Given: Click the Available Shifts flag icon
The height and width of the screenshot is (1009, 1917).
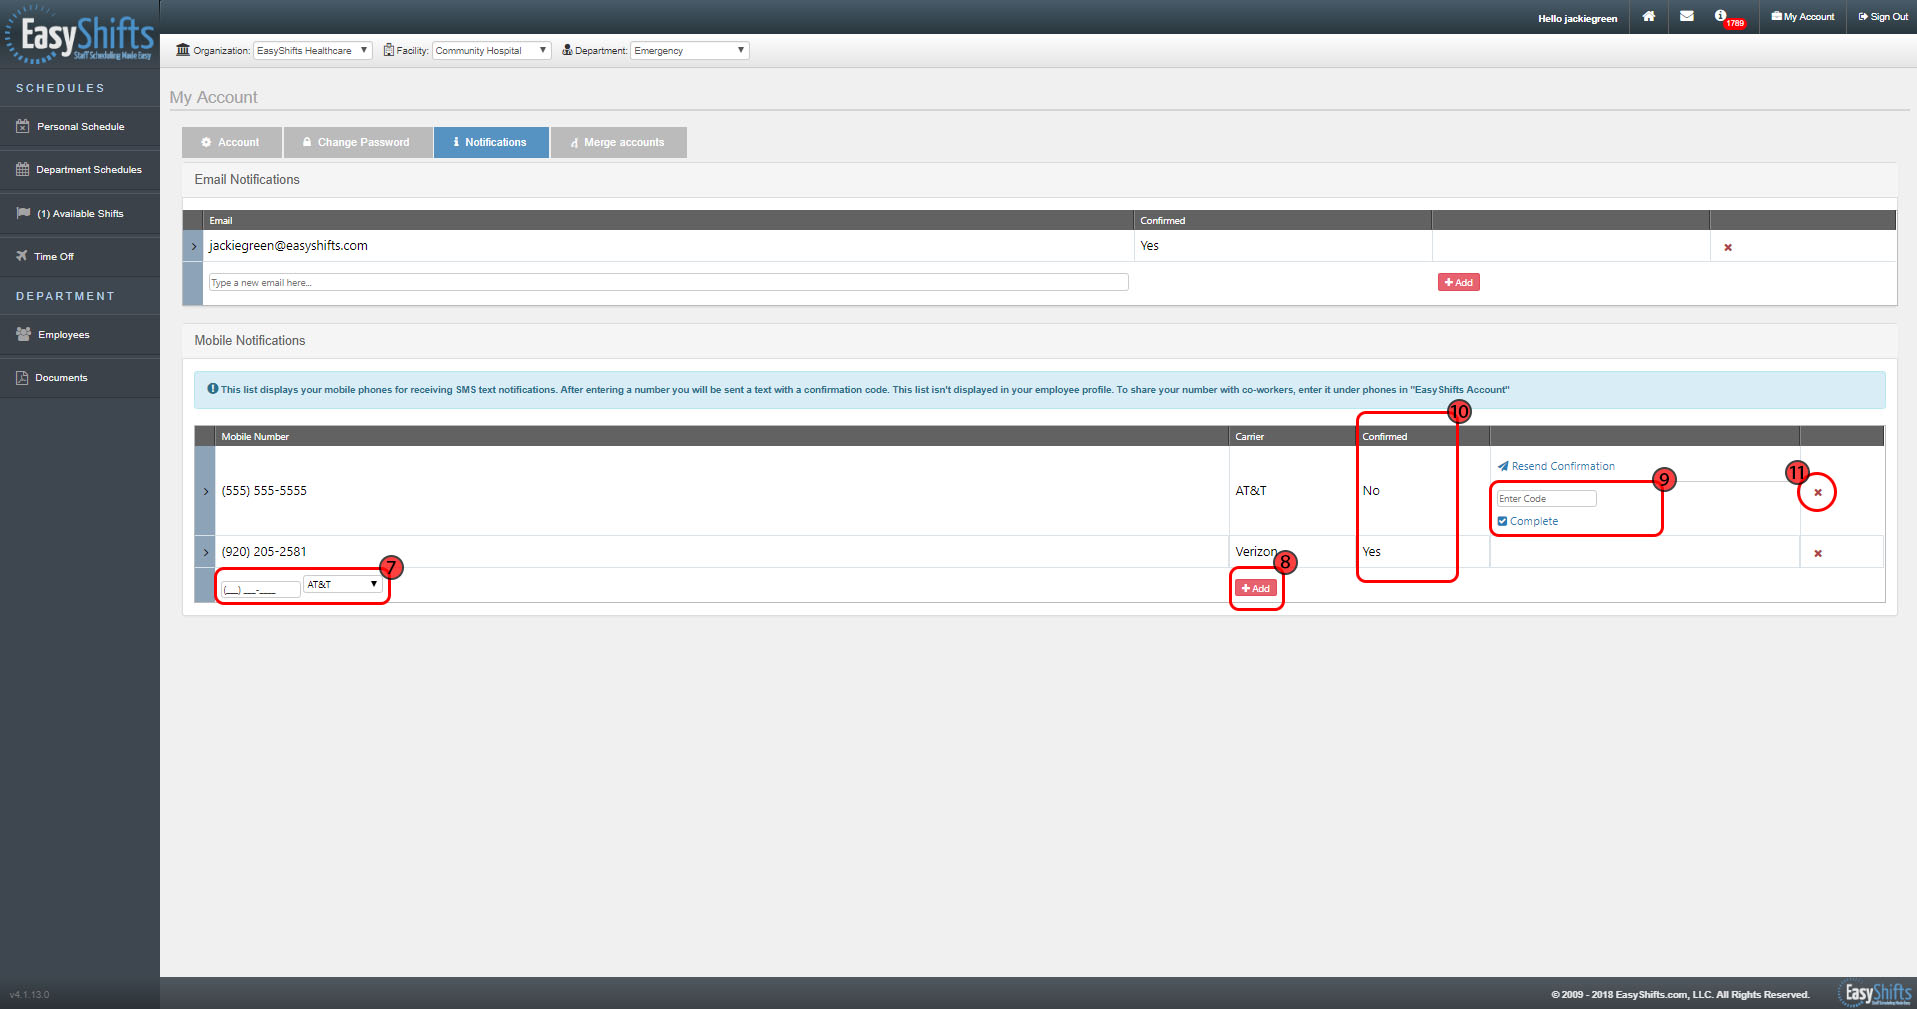Looking at the screenshot, I should pyautogui.click(x=23, y=213).
